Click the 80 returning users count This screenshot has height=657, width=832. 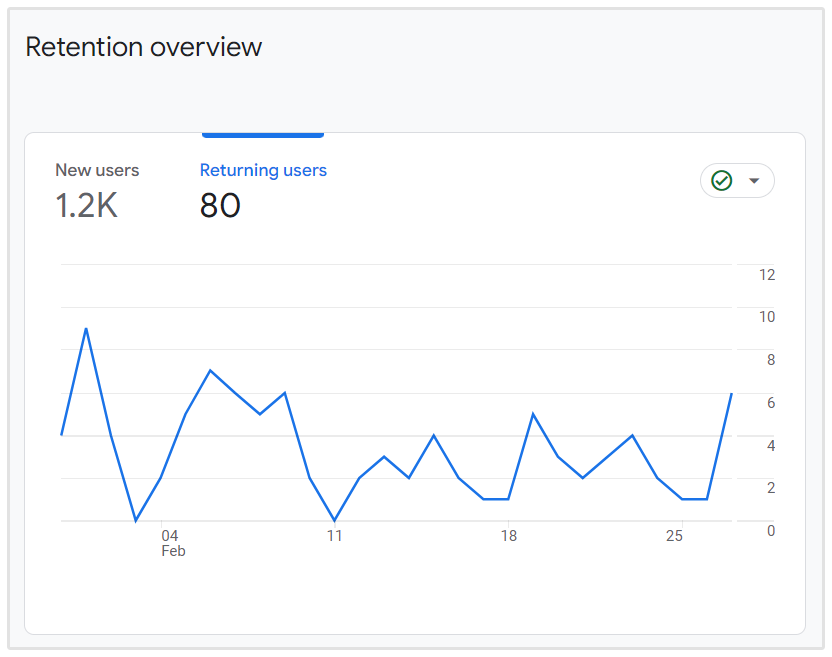pos(220,206)
